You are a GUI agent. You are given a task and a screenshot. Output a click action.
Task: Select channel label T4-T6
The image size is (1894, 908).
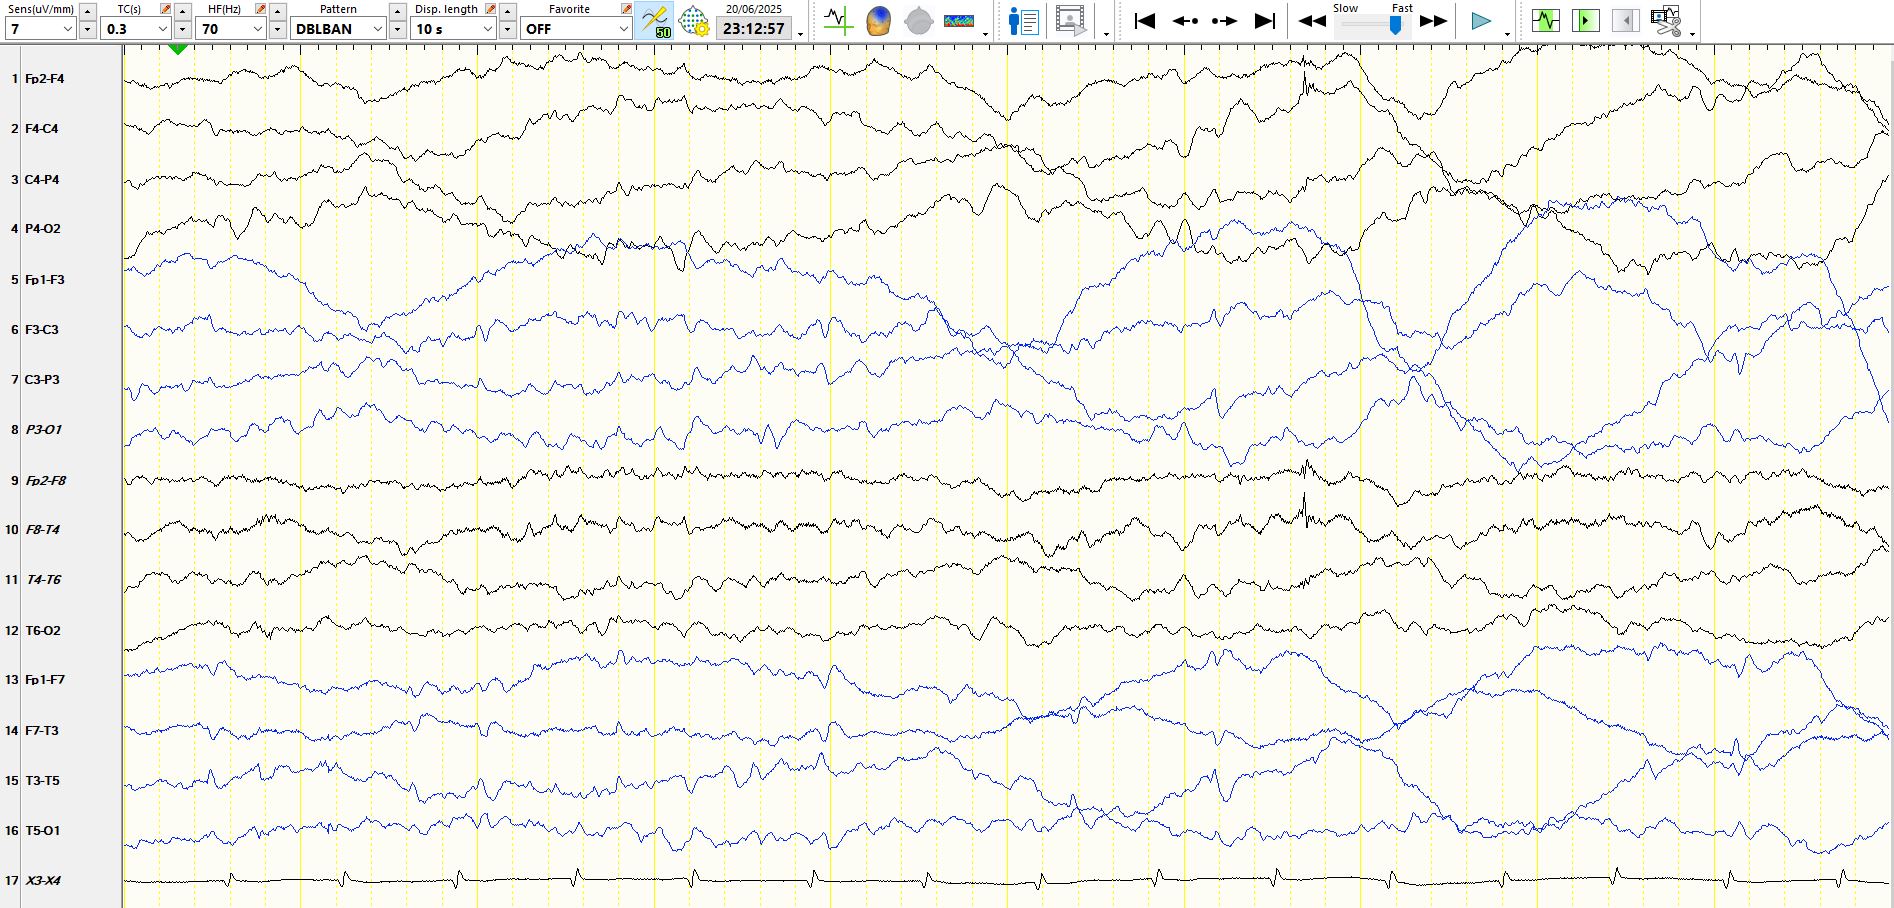pos(44,580)
